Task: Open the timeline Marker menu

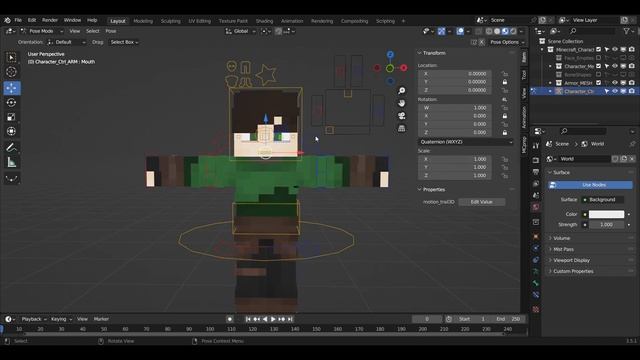Action: (101, 319)
